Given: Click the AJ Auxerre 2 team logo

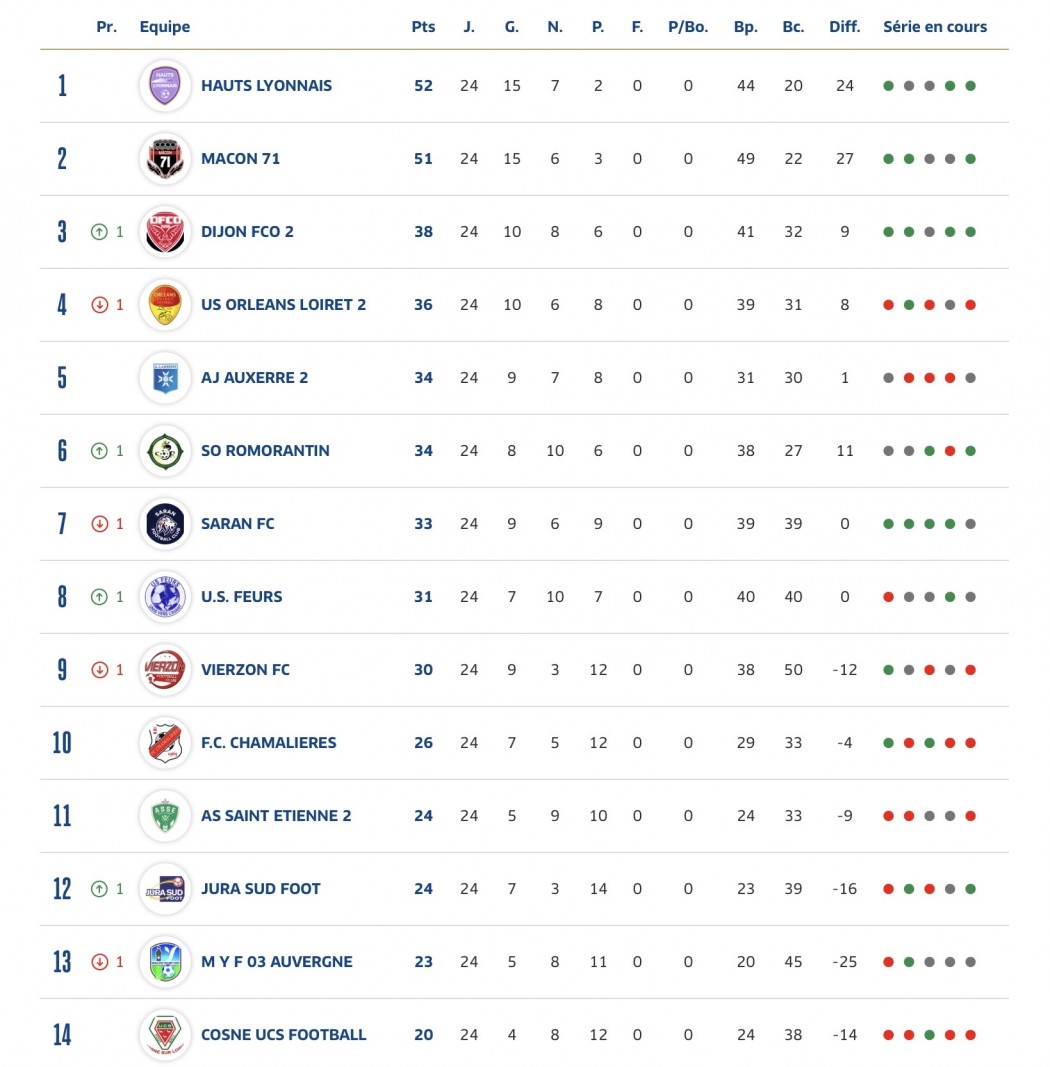Looking at the screenshot, I should tap(165, 378).
